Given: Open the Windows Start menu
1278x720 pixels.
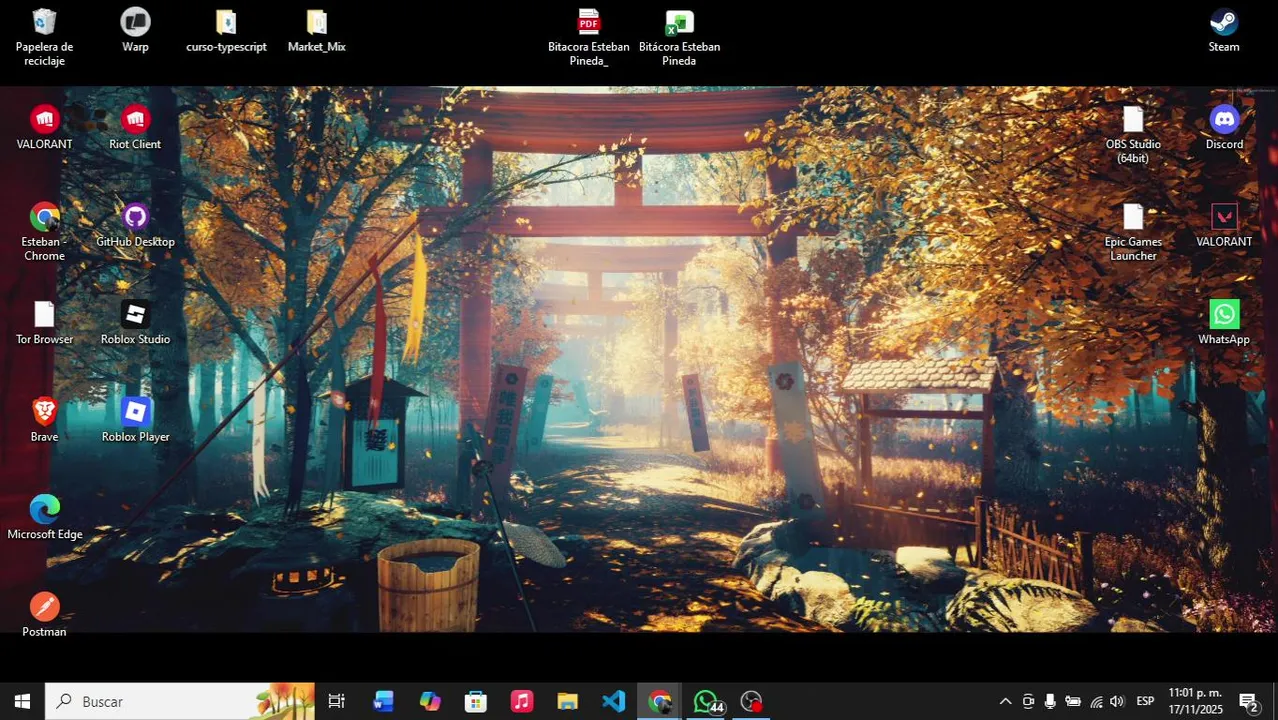Looking at the screenshot, I should 22,701.
